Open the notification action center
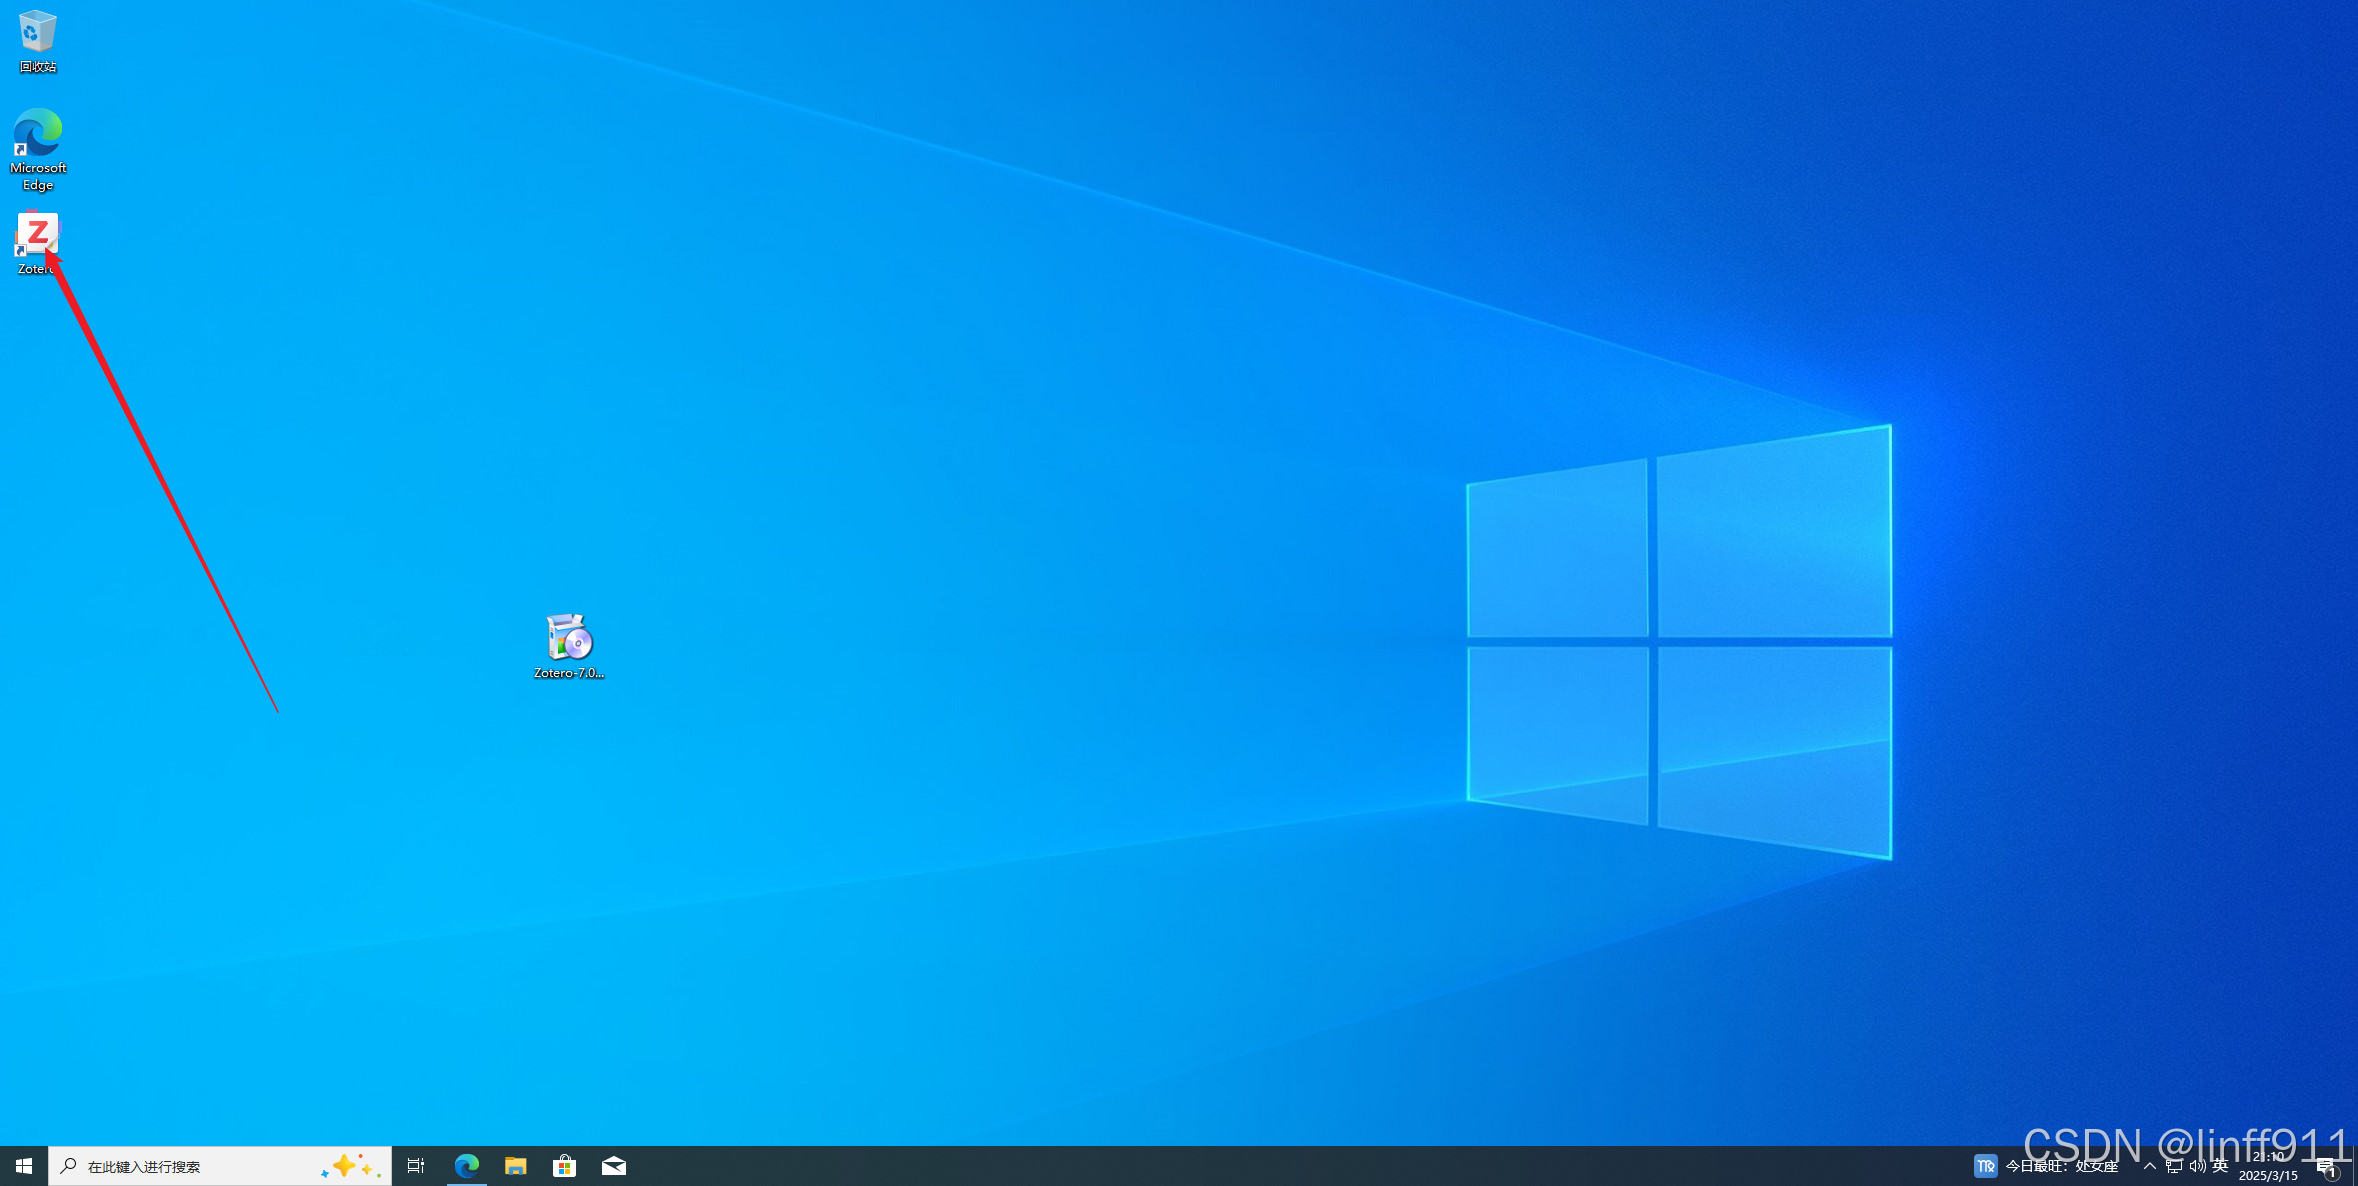The image size is (2358, 1186). coord(2325,1166)
